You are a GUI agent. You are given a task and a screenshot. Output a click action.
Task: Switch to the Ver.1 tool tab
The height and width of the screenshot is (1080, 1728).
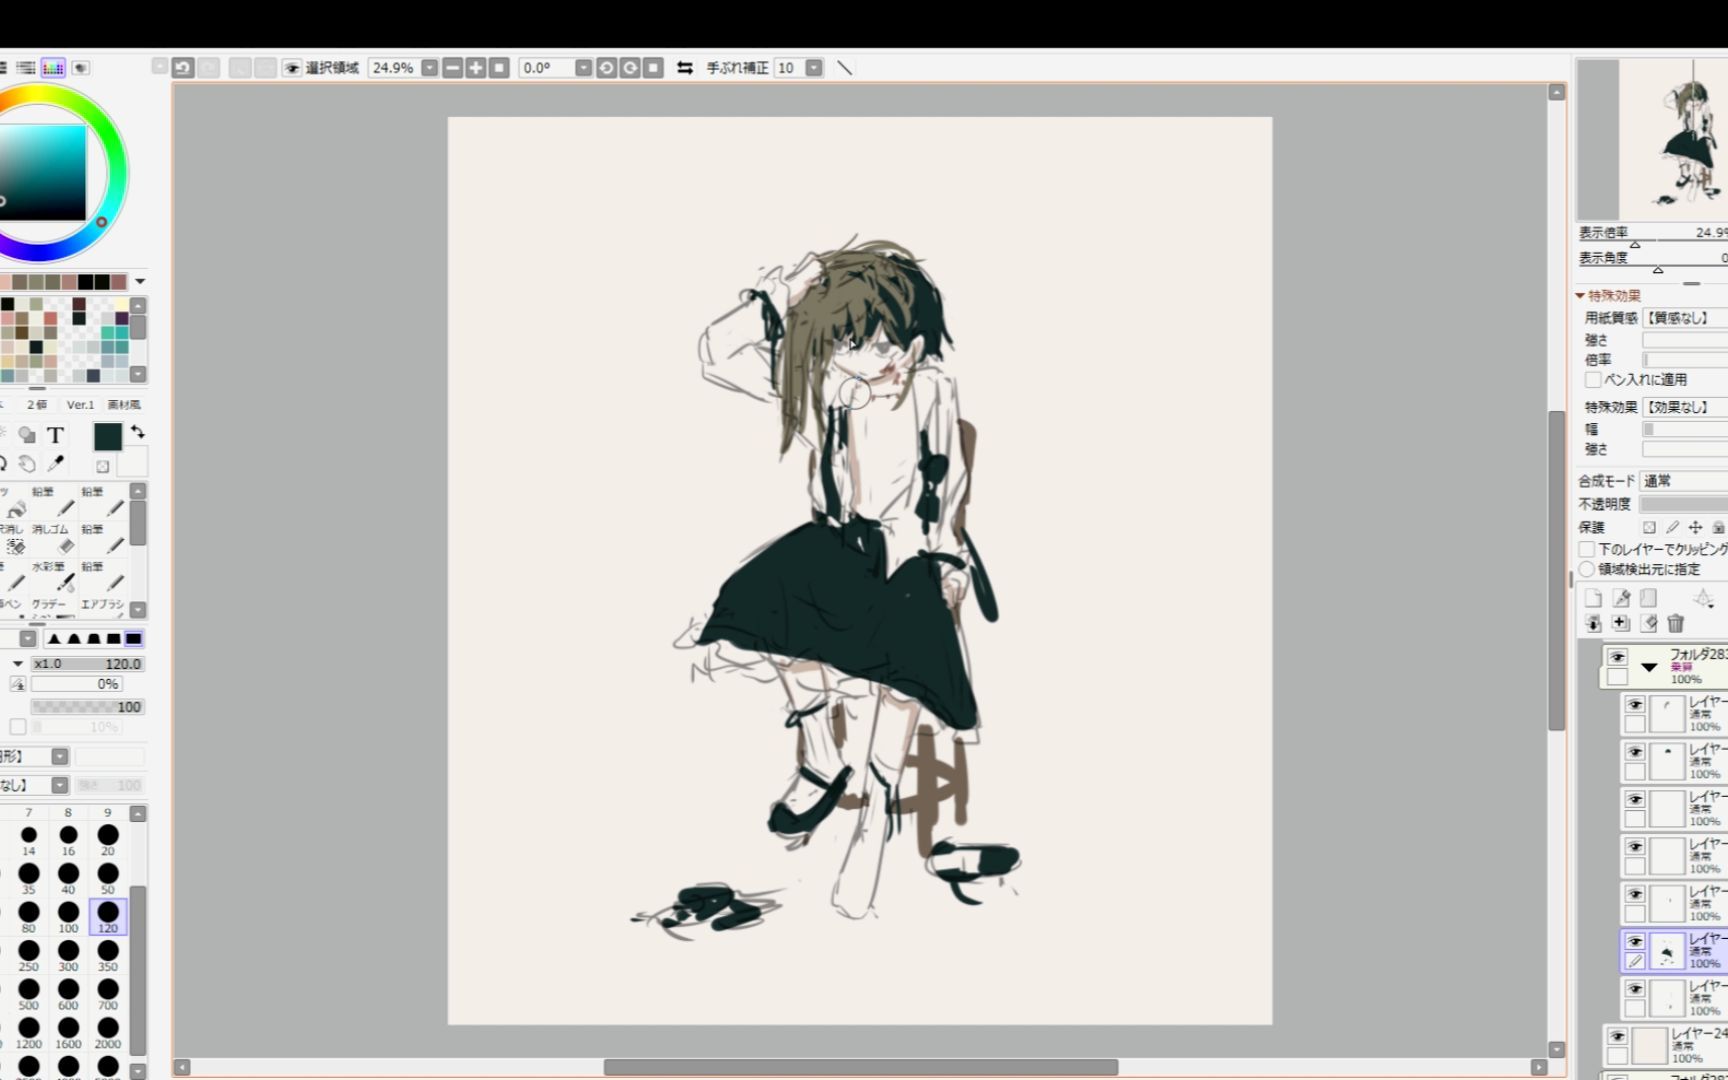click(80, 405)
